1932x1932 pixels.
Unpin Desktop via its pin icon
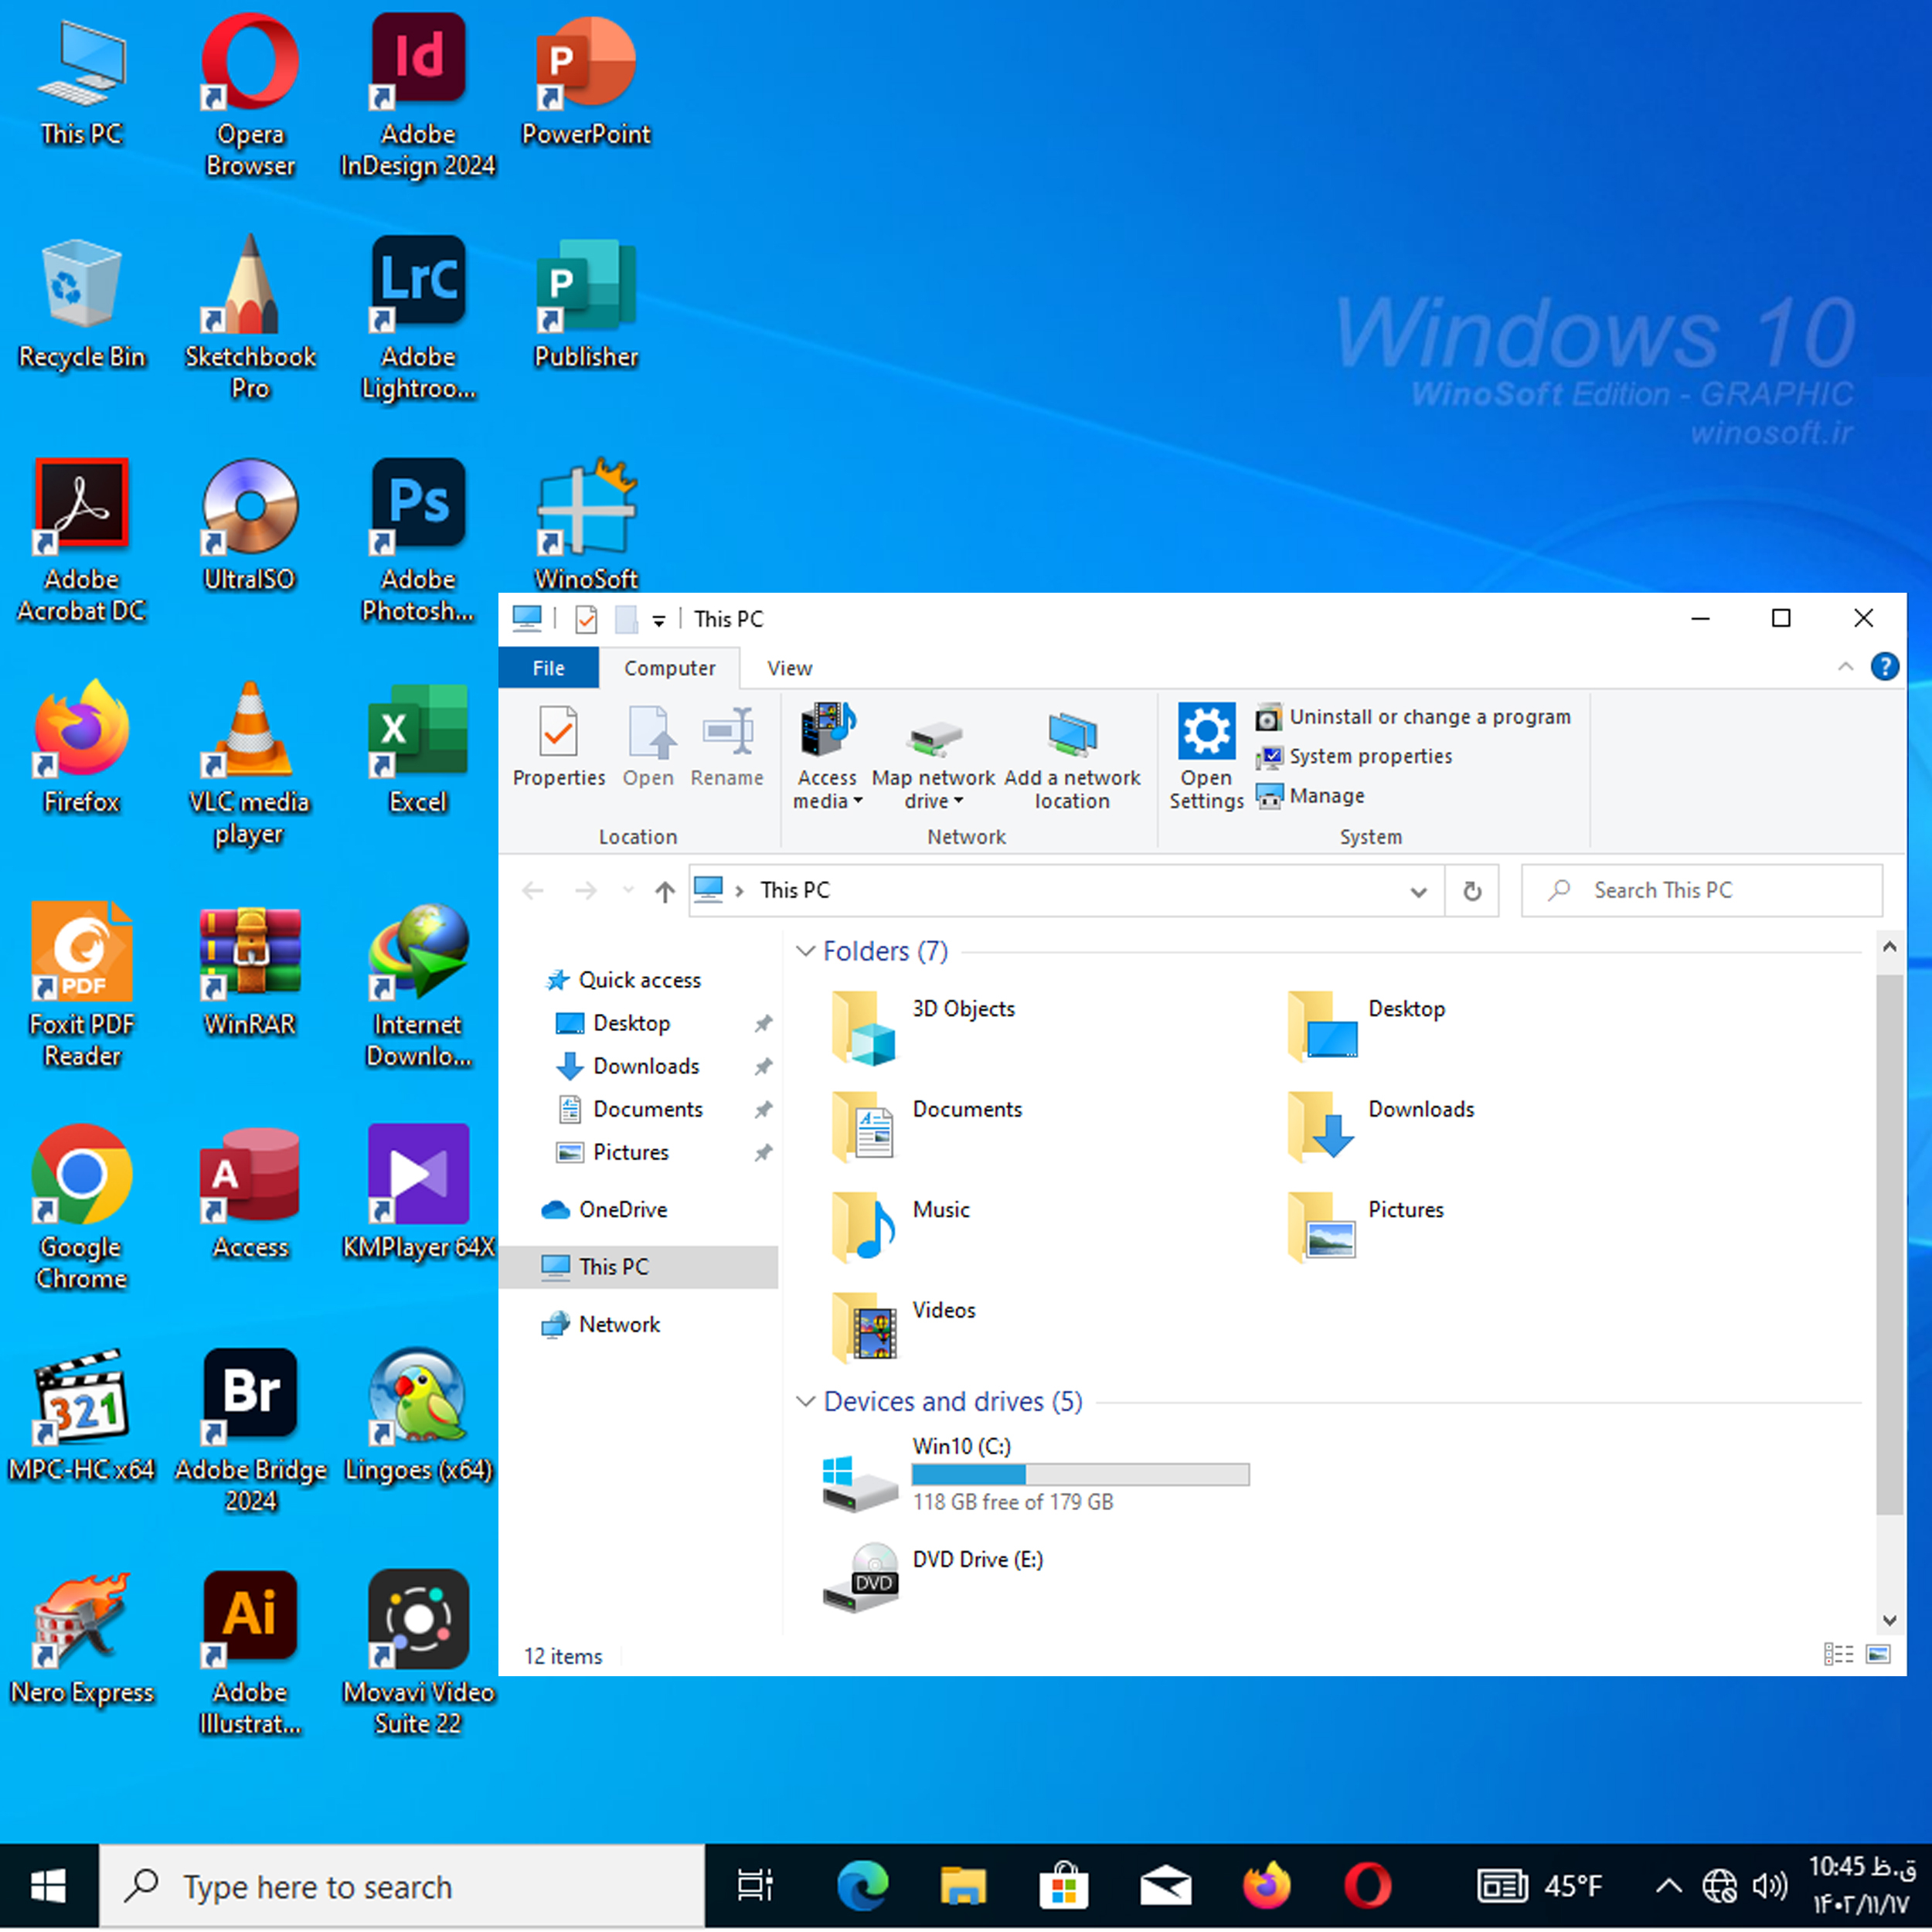[x=763, y=1023]
